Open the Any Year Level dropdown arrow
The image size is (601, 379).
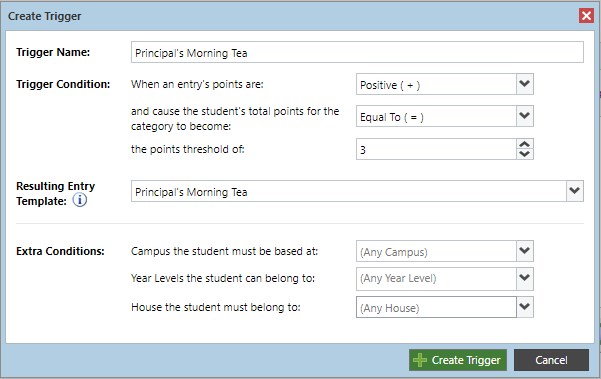pos(525,278)
